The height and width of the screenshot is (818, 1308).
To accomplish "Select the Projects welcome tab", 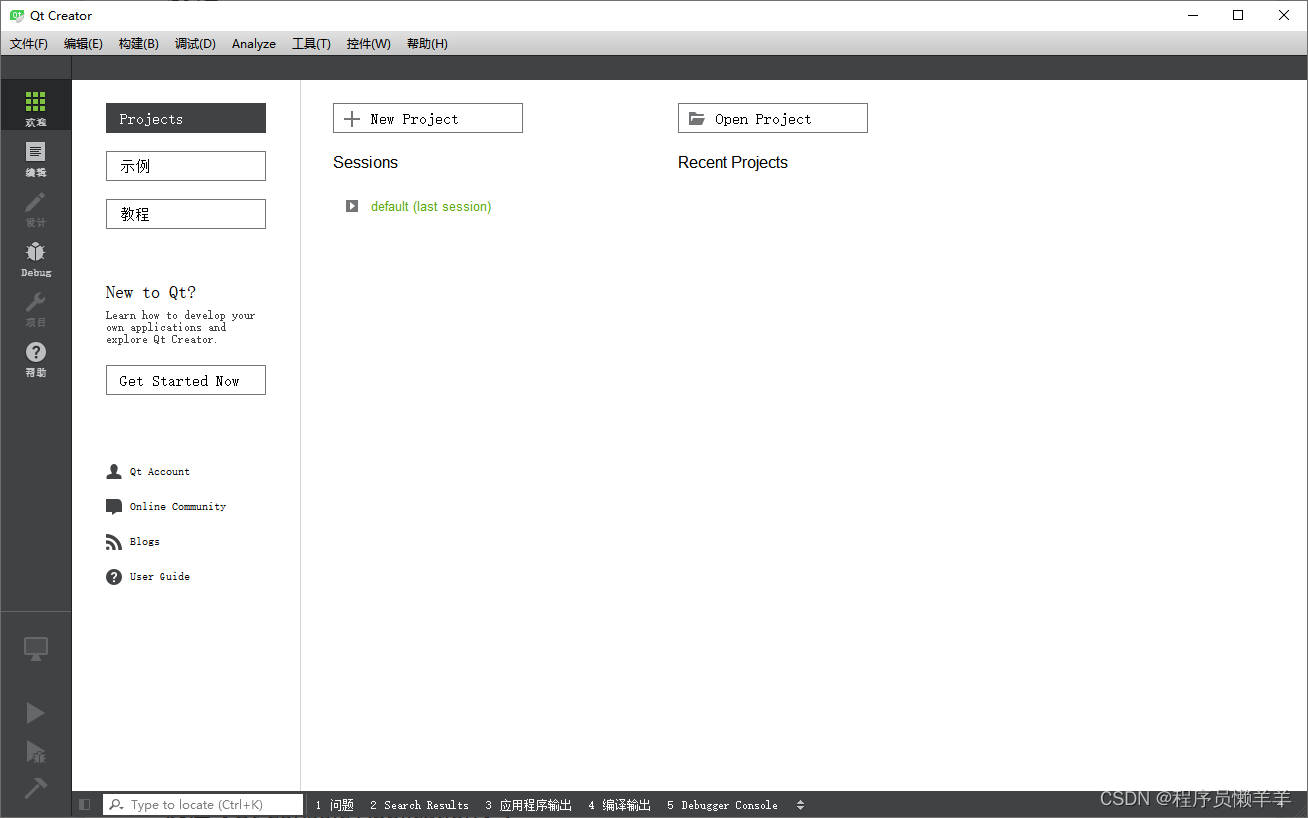I will click(186, 118).
